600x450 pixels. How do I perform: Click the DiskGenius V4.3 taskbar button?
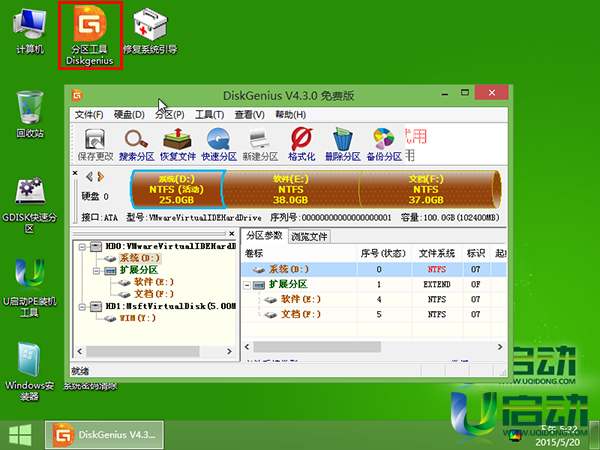pos(104,435)
